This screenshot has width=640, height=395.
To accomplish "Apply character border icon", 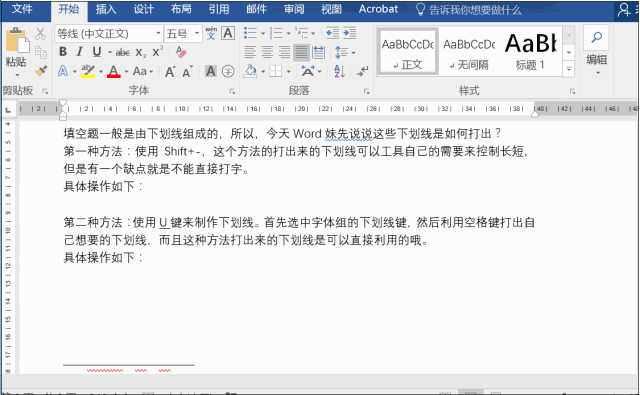I will pyautogui.click(x=228, y=33).
